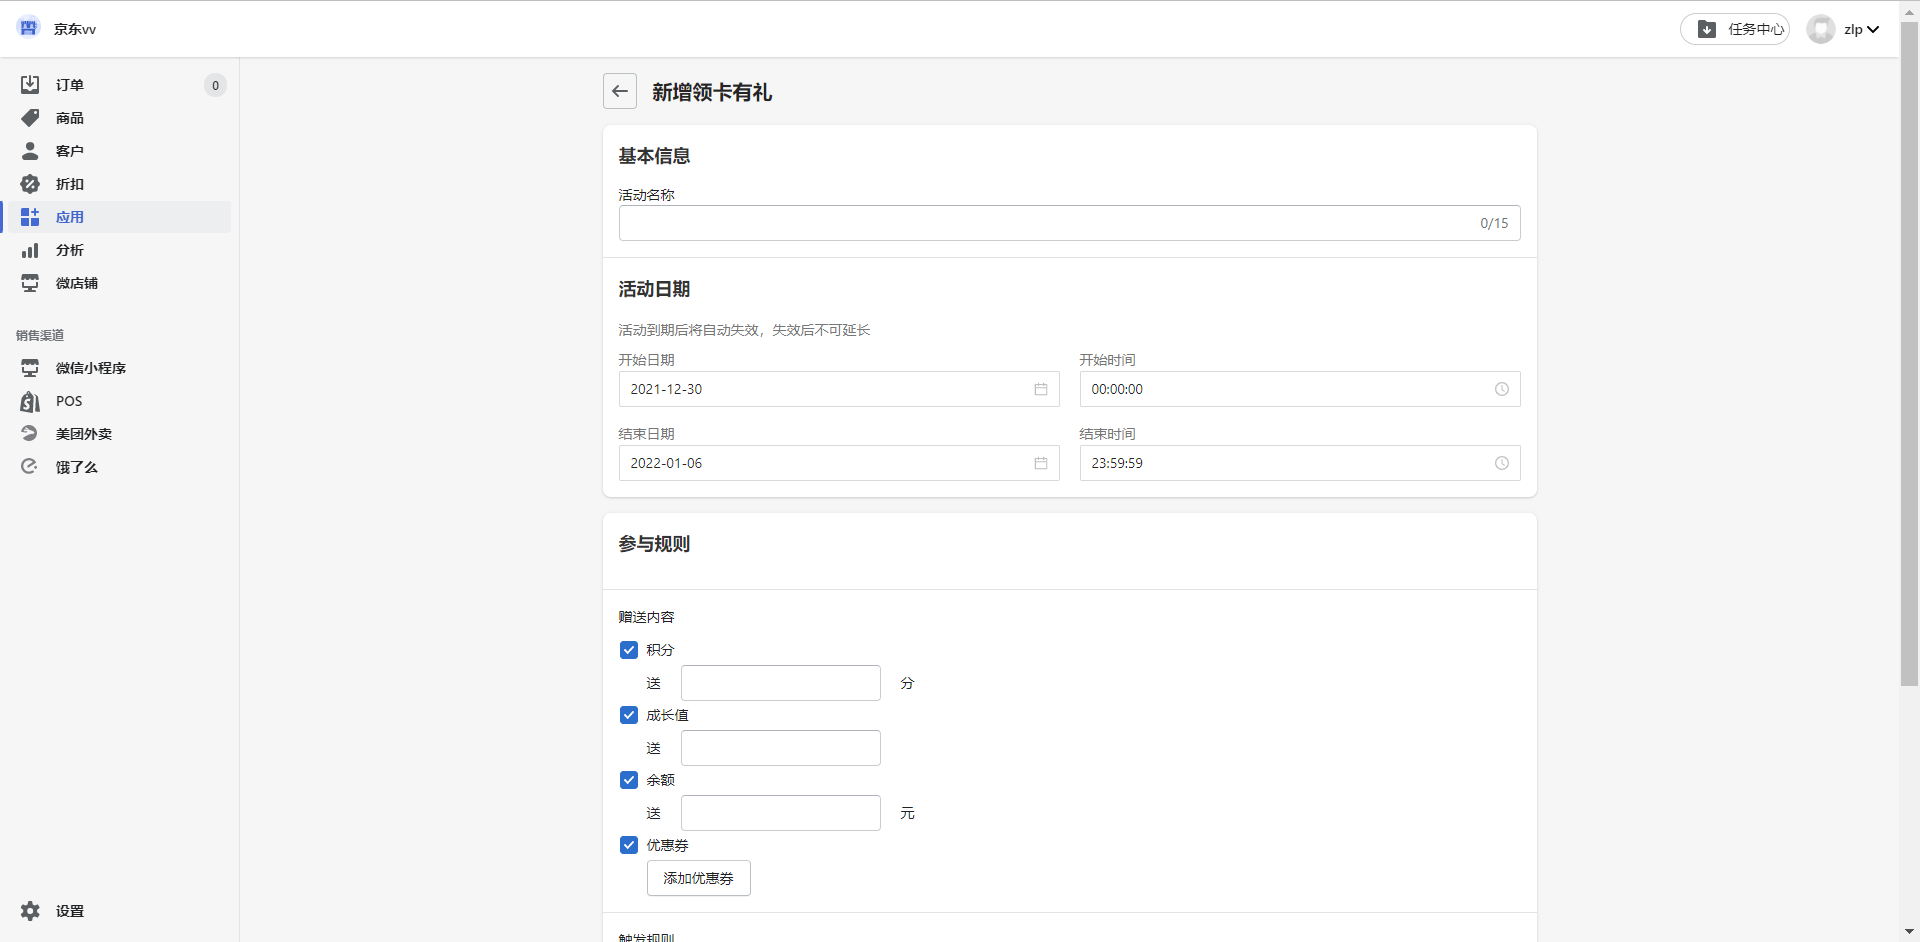Click clock icon in 结束时间 field
1920x942 pixels.
point(1502,463)
